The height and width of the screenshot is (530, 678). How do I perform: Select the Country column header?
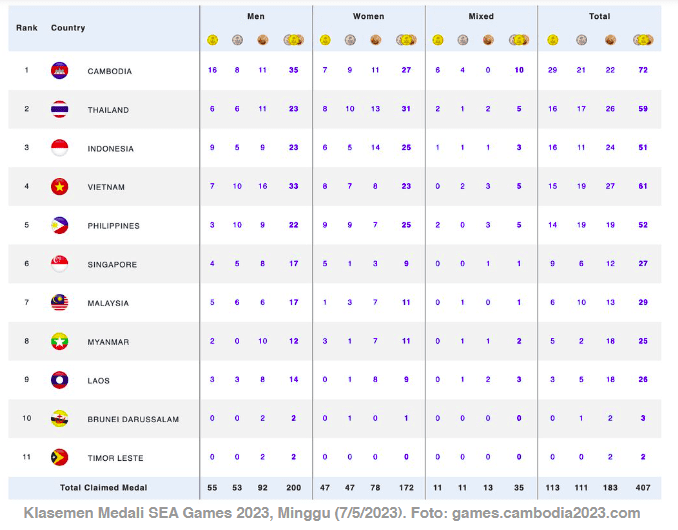[x=68, y=28]
